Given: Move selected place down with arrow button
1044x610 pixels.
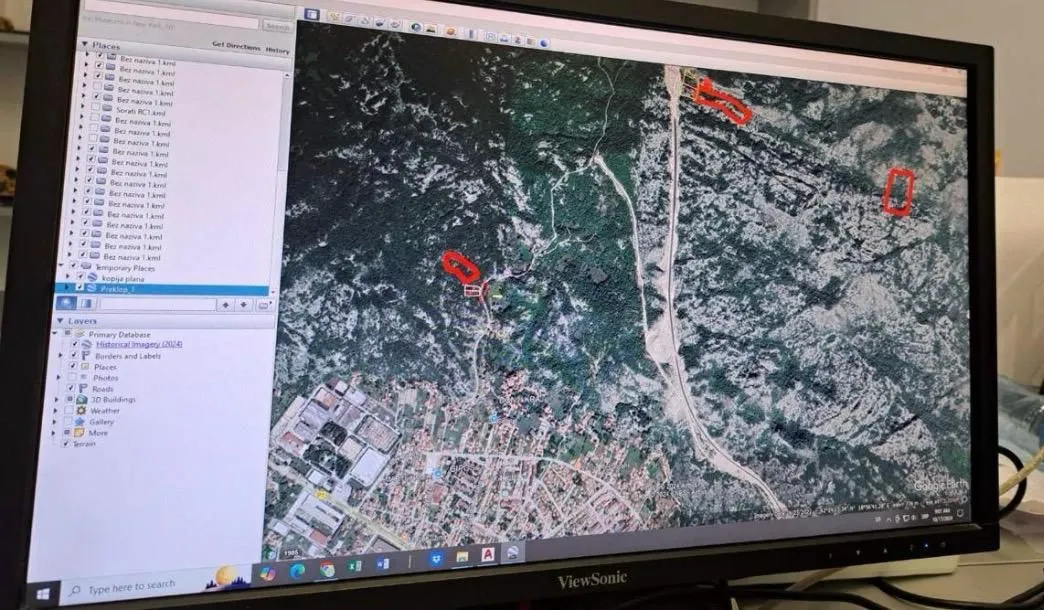Looking at the screenshot, I should tap(244, 305).
